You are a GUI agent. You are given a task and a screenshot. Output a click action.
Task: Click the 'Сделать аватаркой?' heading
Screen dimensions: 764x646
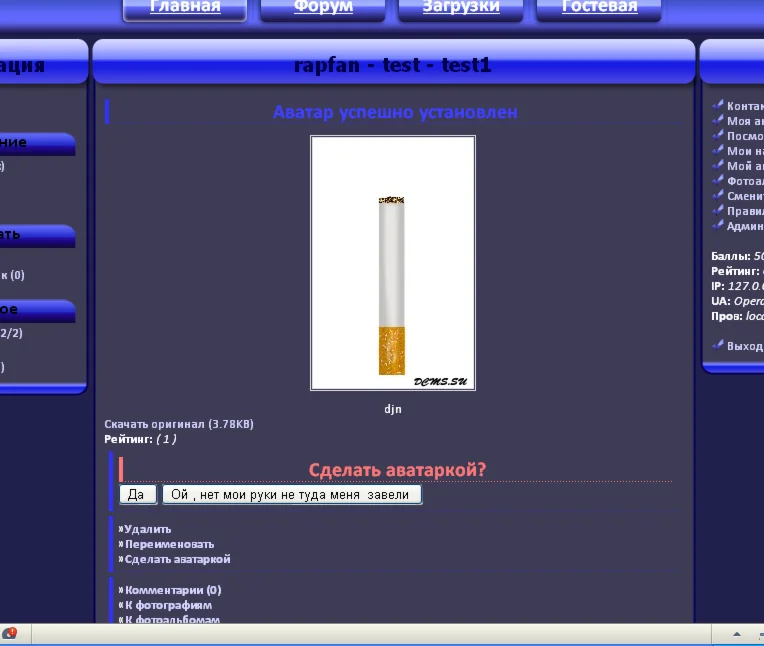[397, 470]
